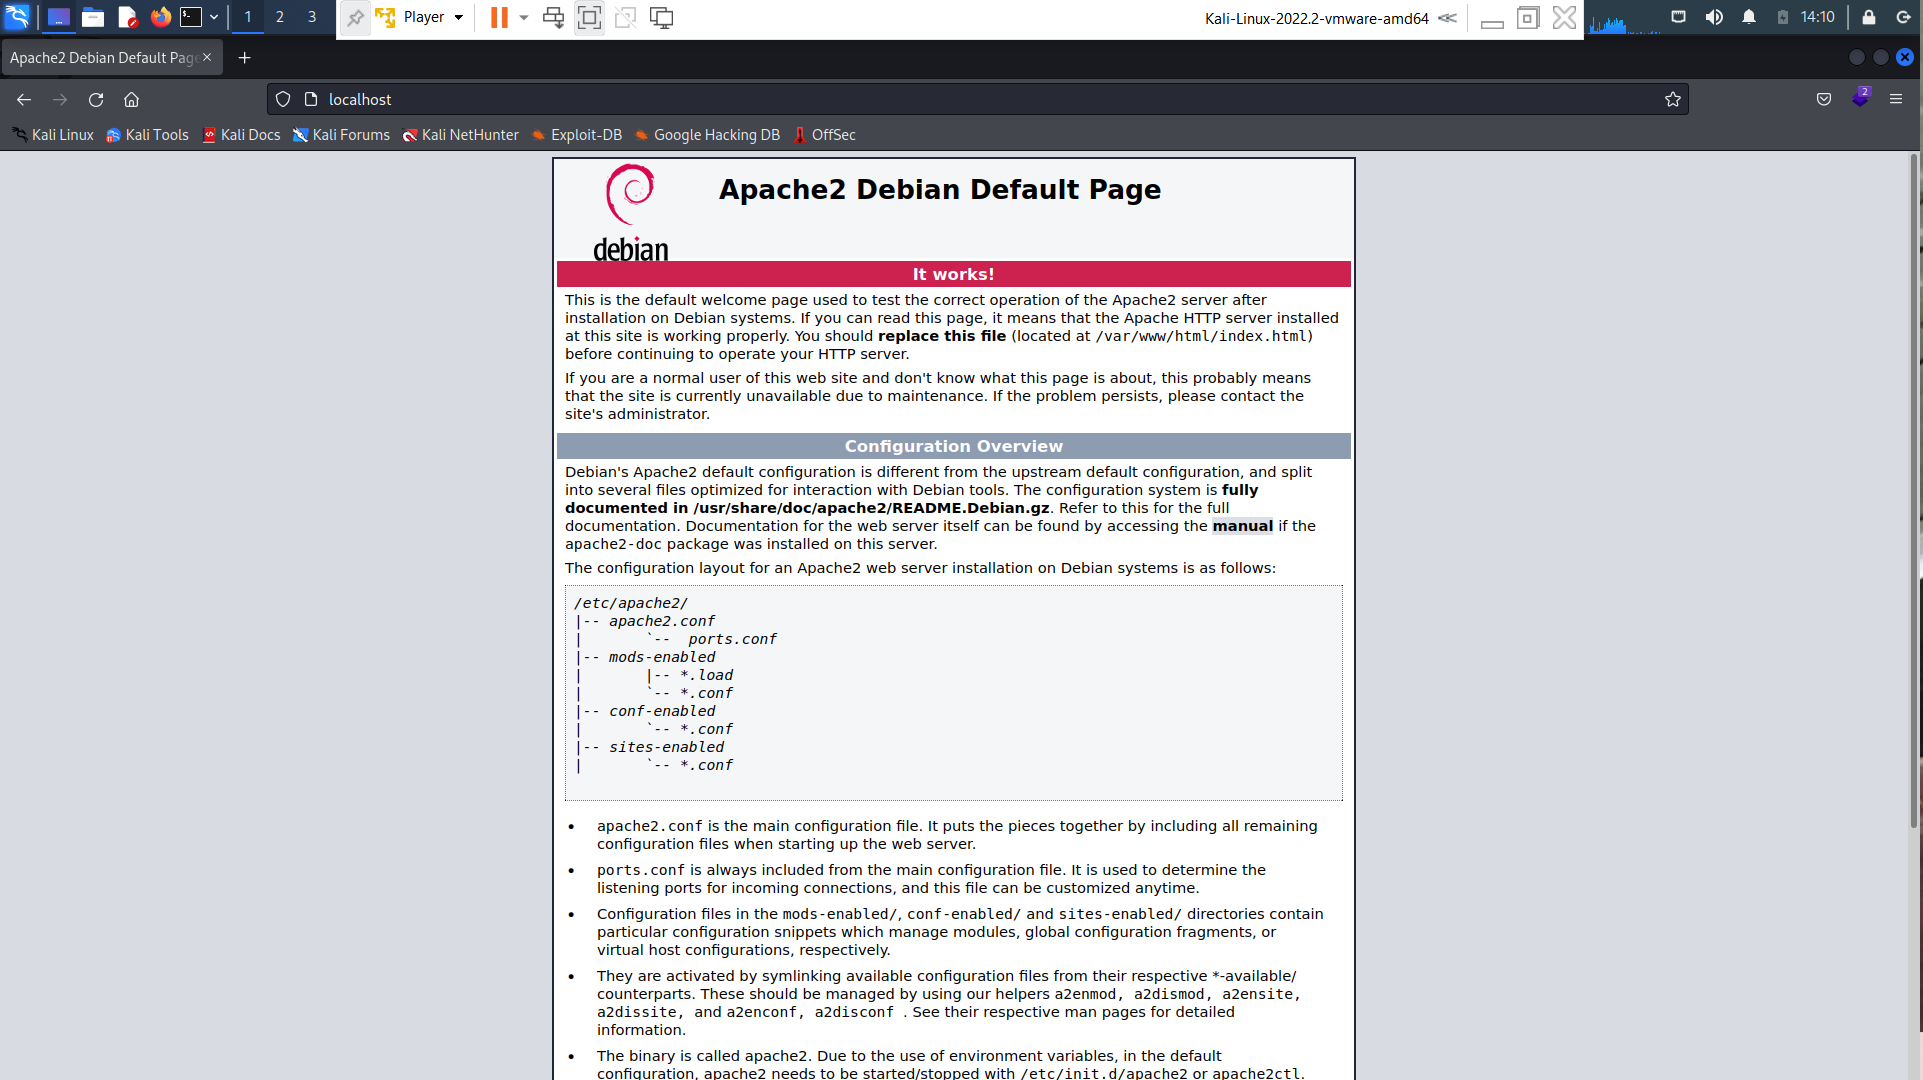Expand the VM power options arrow
Image resolution: width=1923 pixels, height=1080 pixels.
(524, 17)
